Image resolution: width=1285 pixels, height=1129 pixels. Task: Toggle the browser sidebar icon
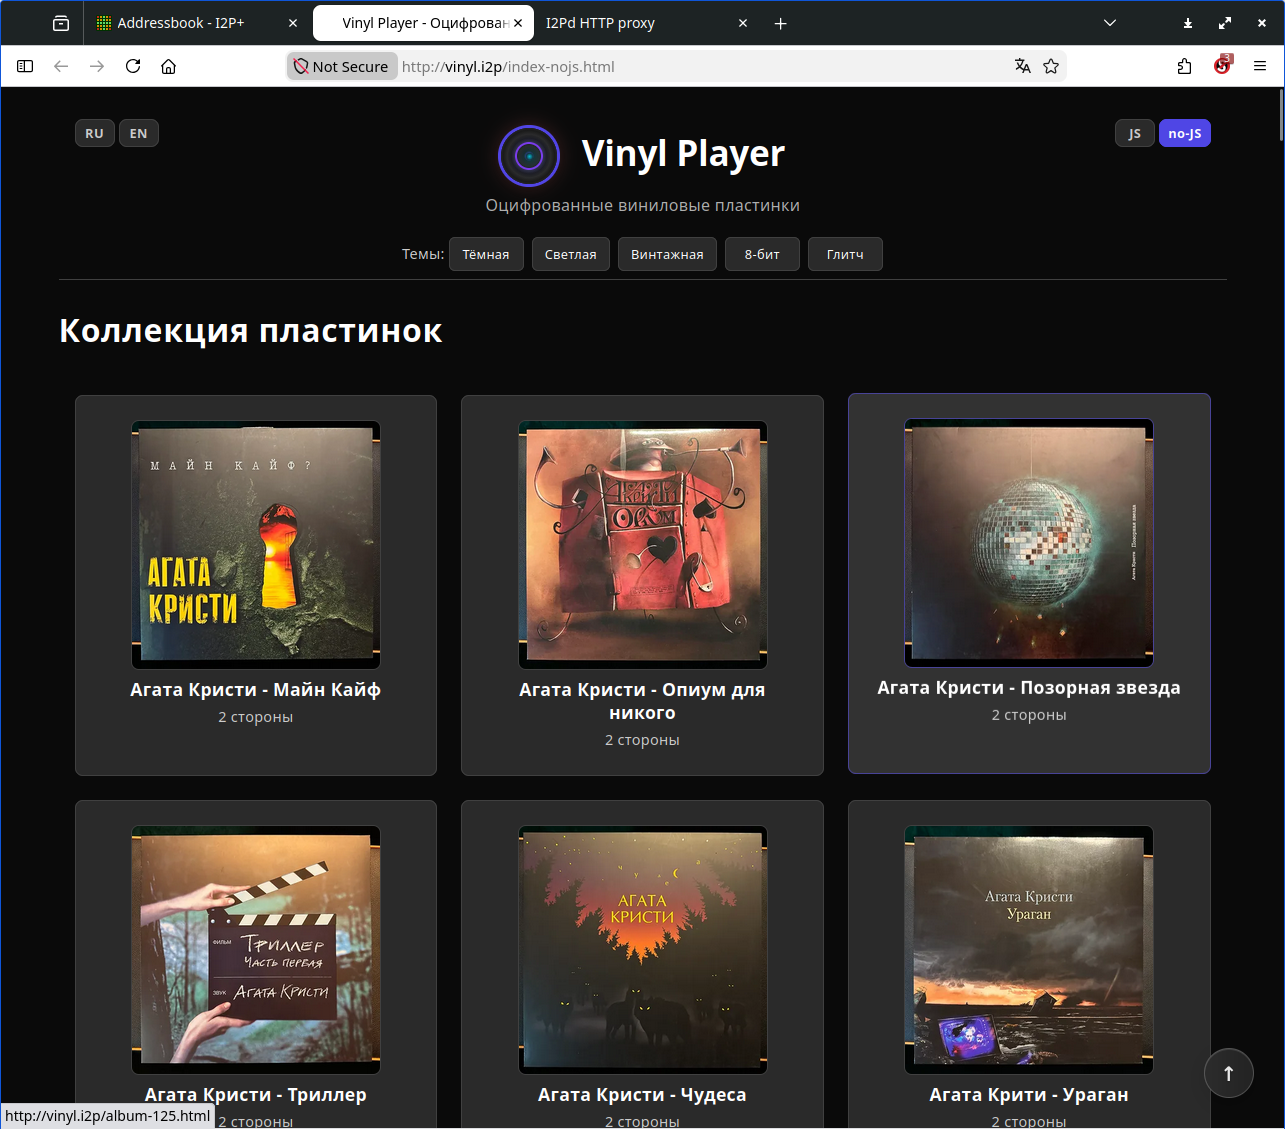tap(25, 66)
